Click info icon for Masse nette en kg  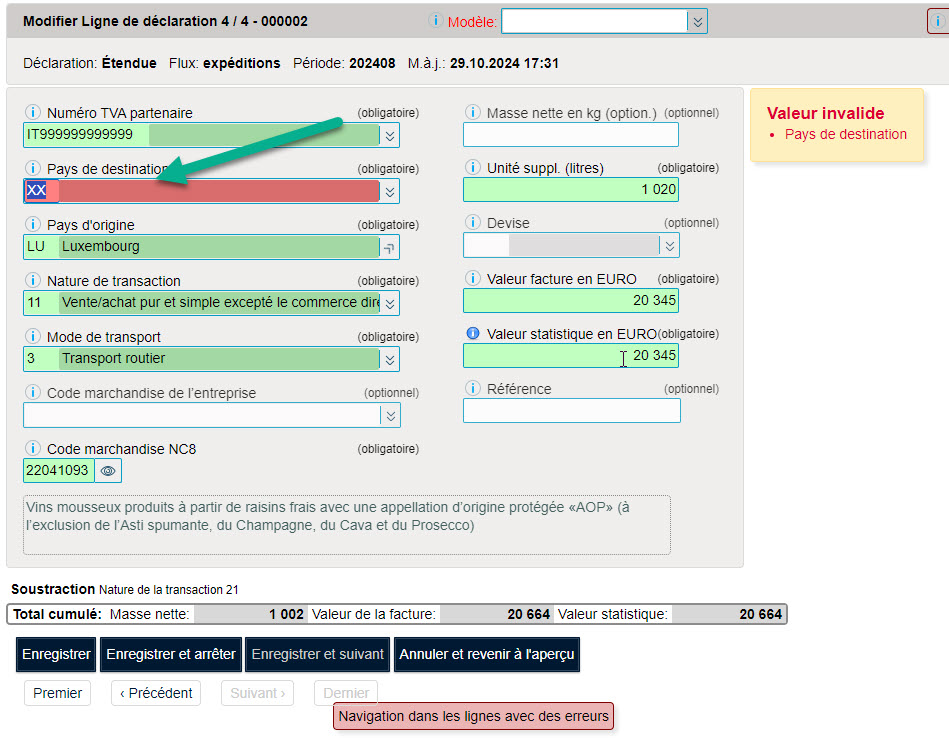(473, 112)
